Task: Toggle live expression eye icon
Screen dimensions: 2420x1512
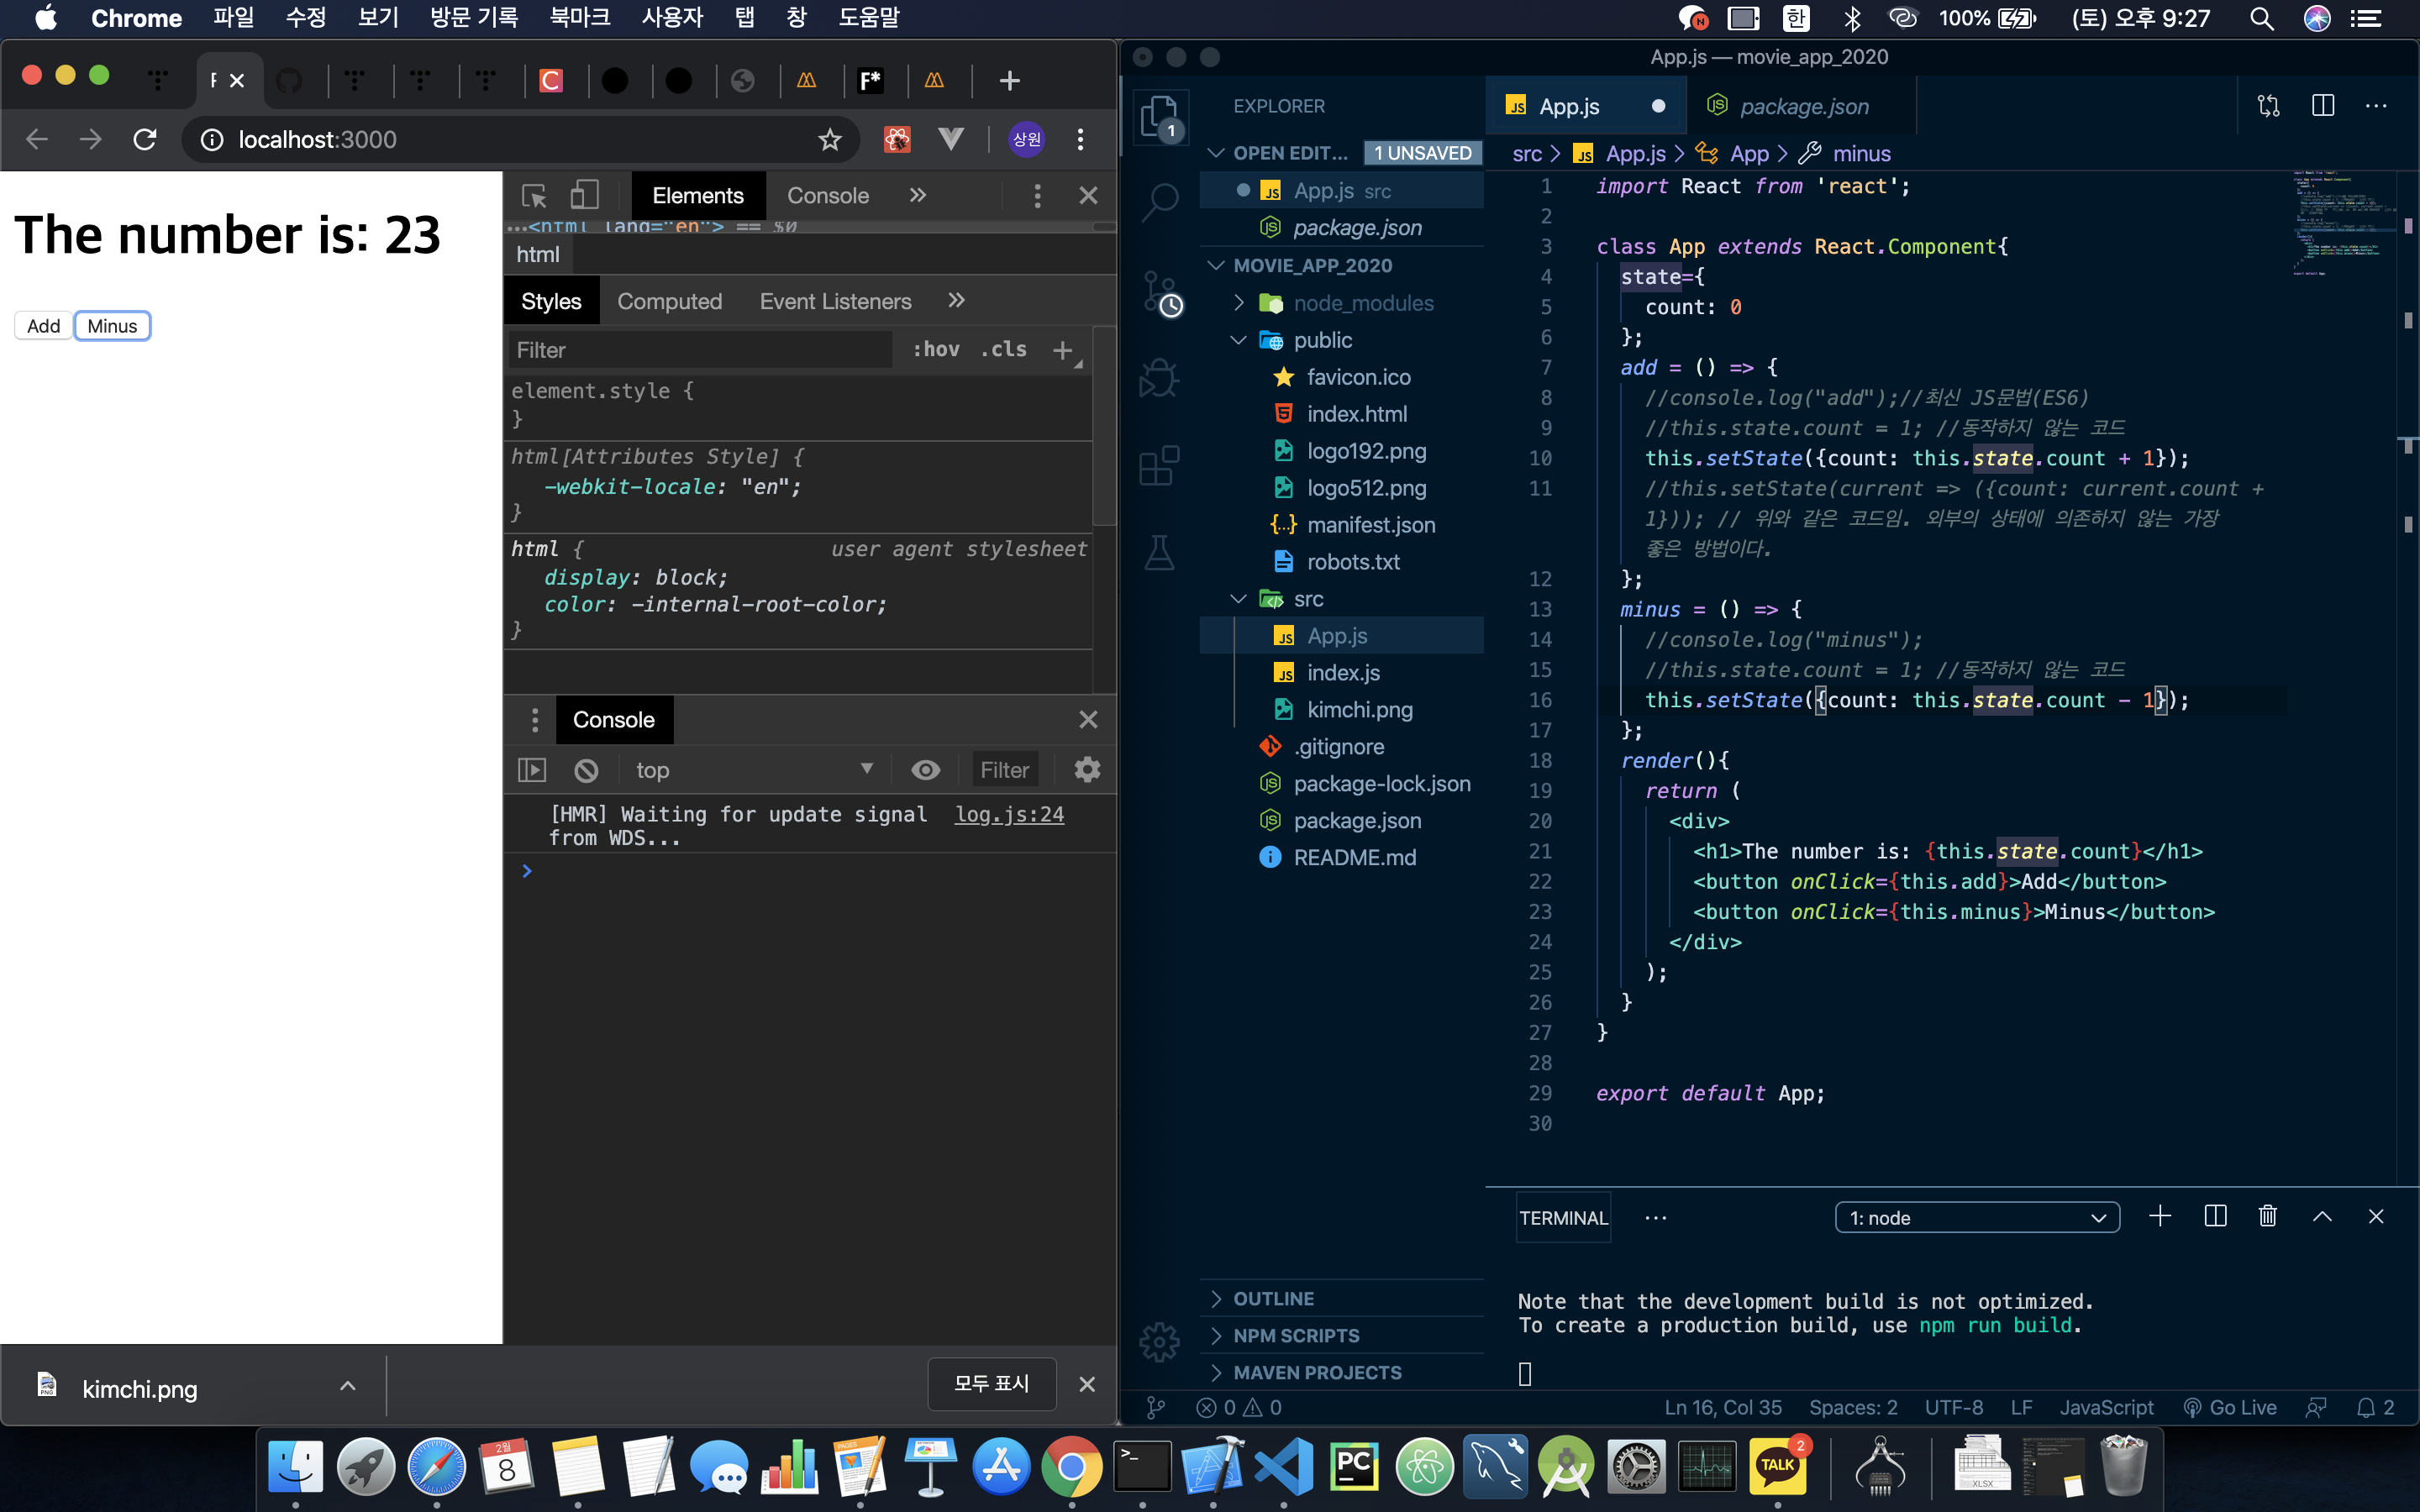Action: point(925,770)
